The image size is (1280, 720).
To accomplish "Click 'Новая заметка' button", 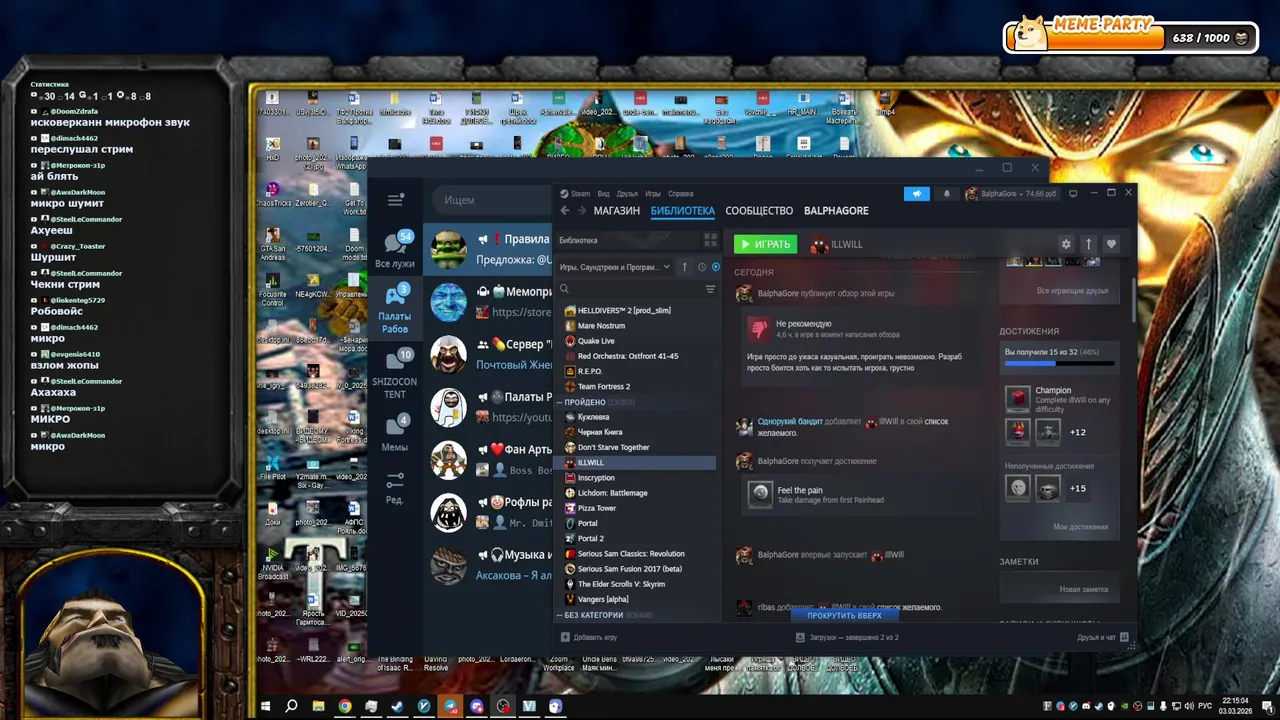I will click(1084, 589).
